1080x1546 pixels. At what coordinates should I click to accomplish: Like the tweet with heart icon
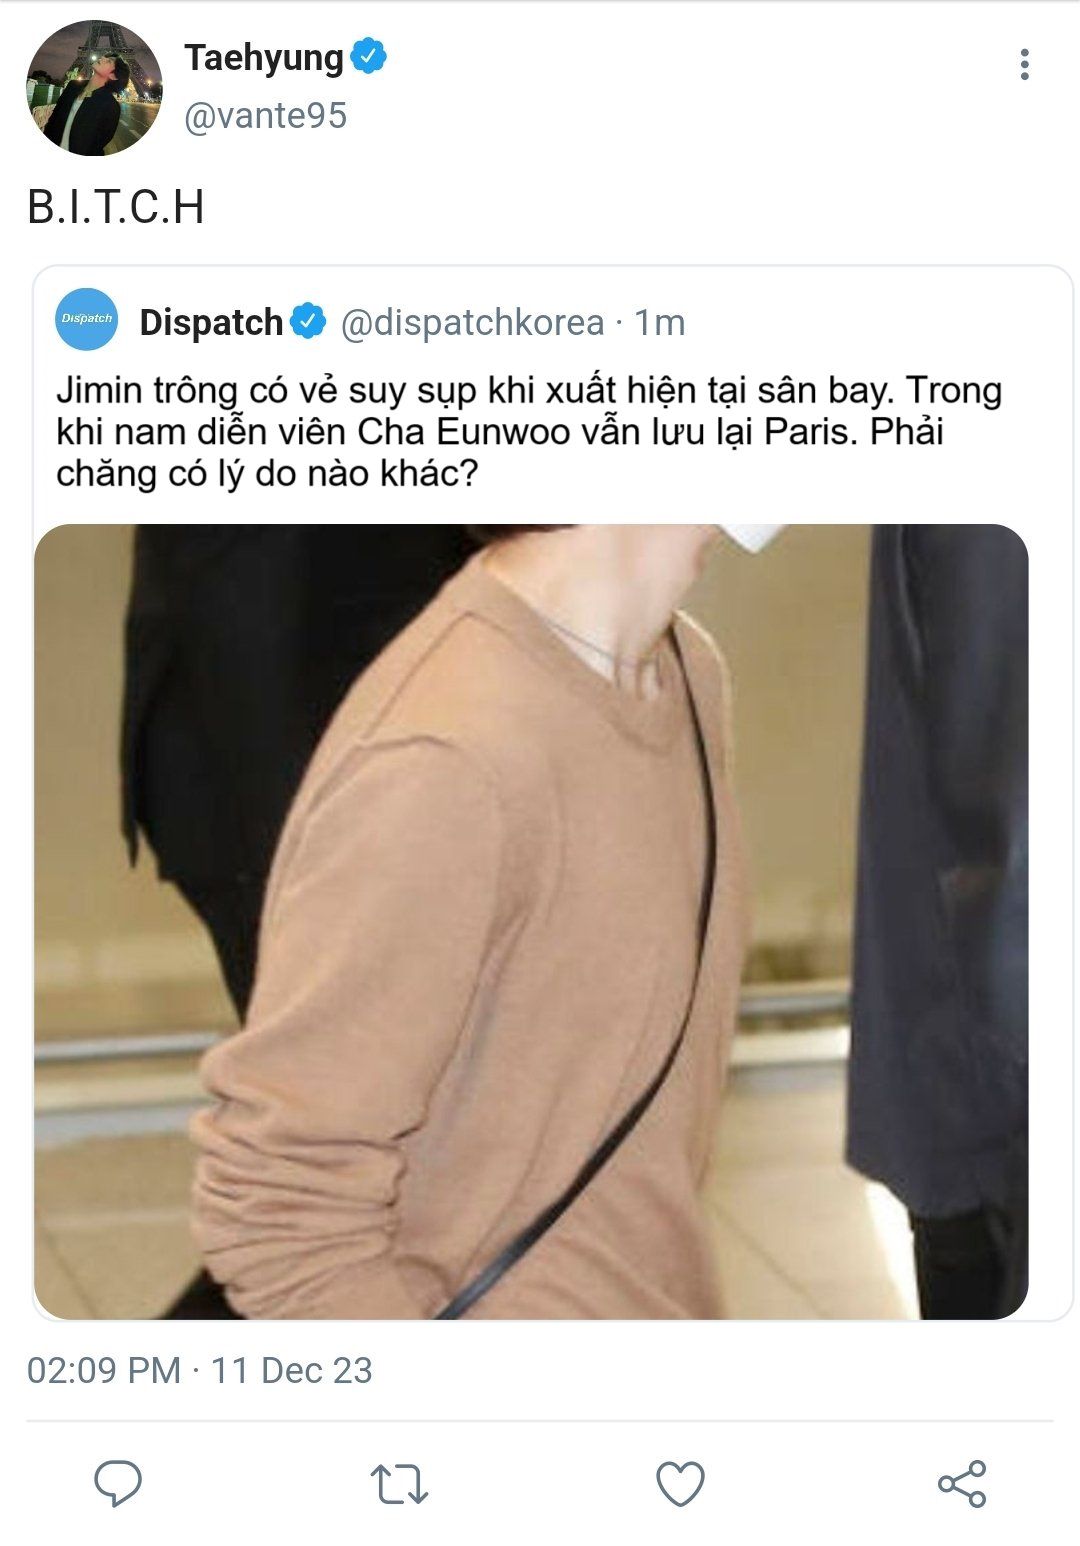[x=680, y=1484]
